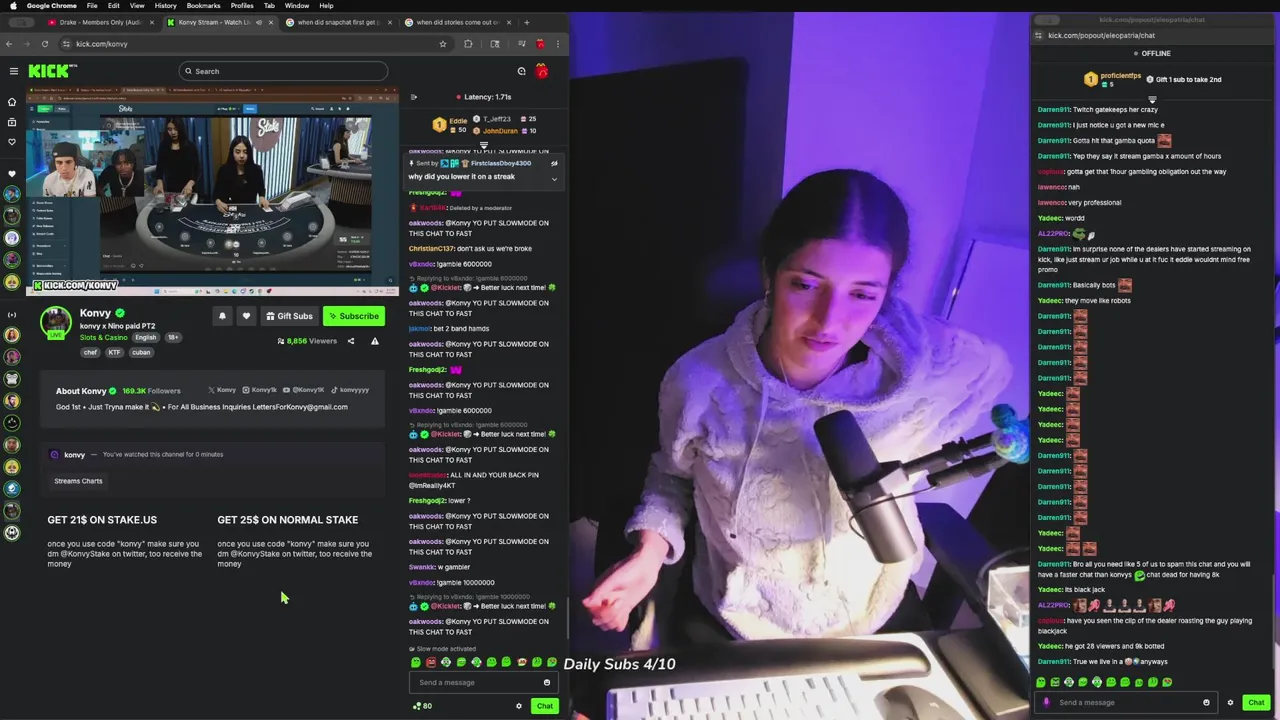Open the Kick sidebar hamburger menu
The image size is (1280, 720).
(14, 71)
